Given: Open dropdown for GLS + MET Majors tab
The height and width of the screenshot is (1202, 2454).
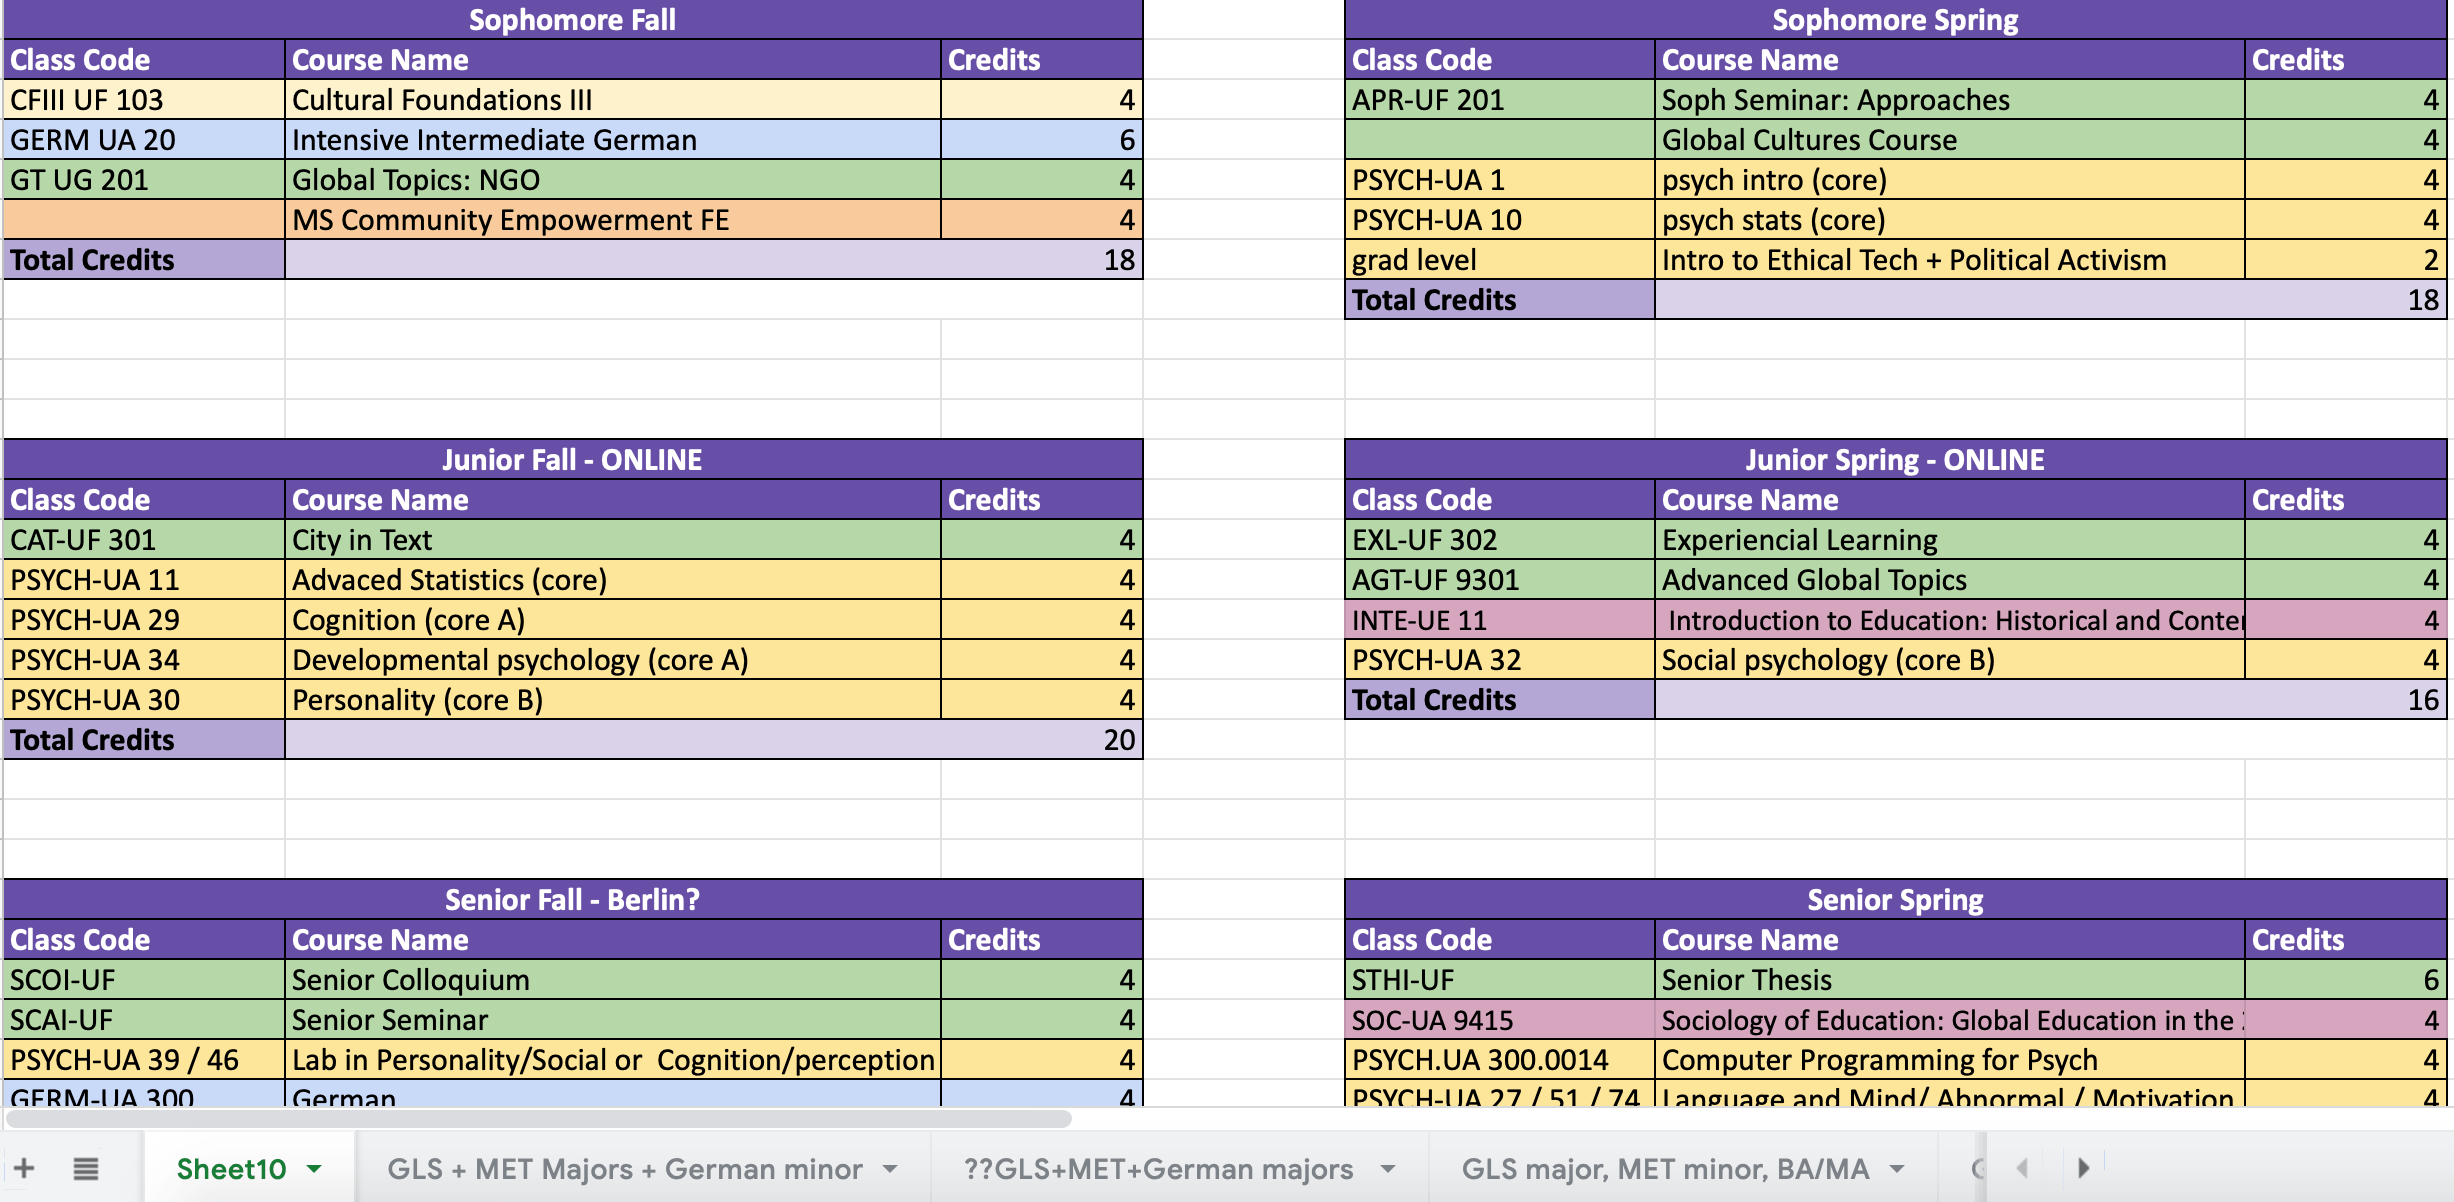Looking at the screenshot, I should (x=890, y=1168).
